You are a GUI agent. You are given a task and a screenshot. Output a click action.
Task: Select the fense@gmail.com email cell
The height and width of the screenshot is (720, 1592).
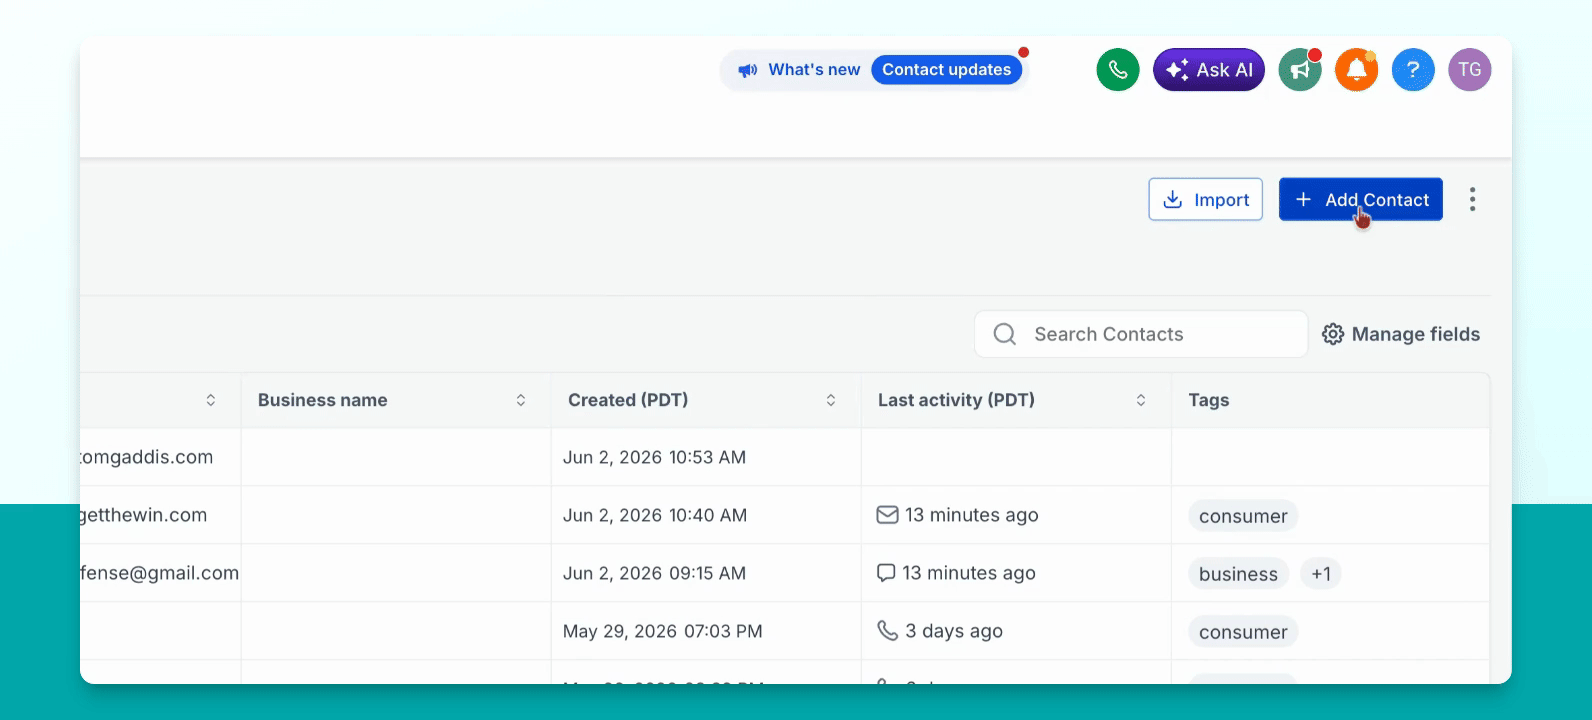point(160,573)
